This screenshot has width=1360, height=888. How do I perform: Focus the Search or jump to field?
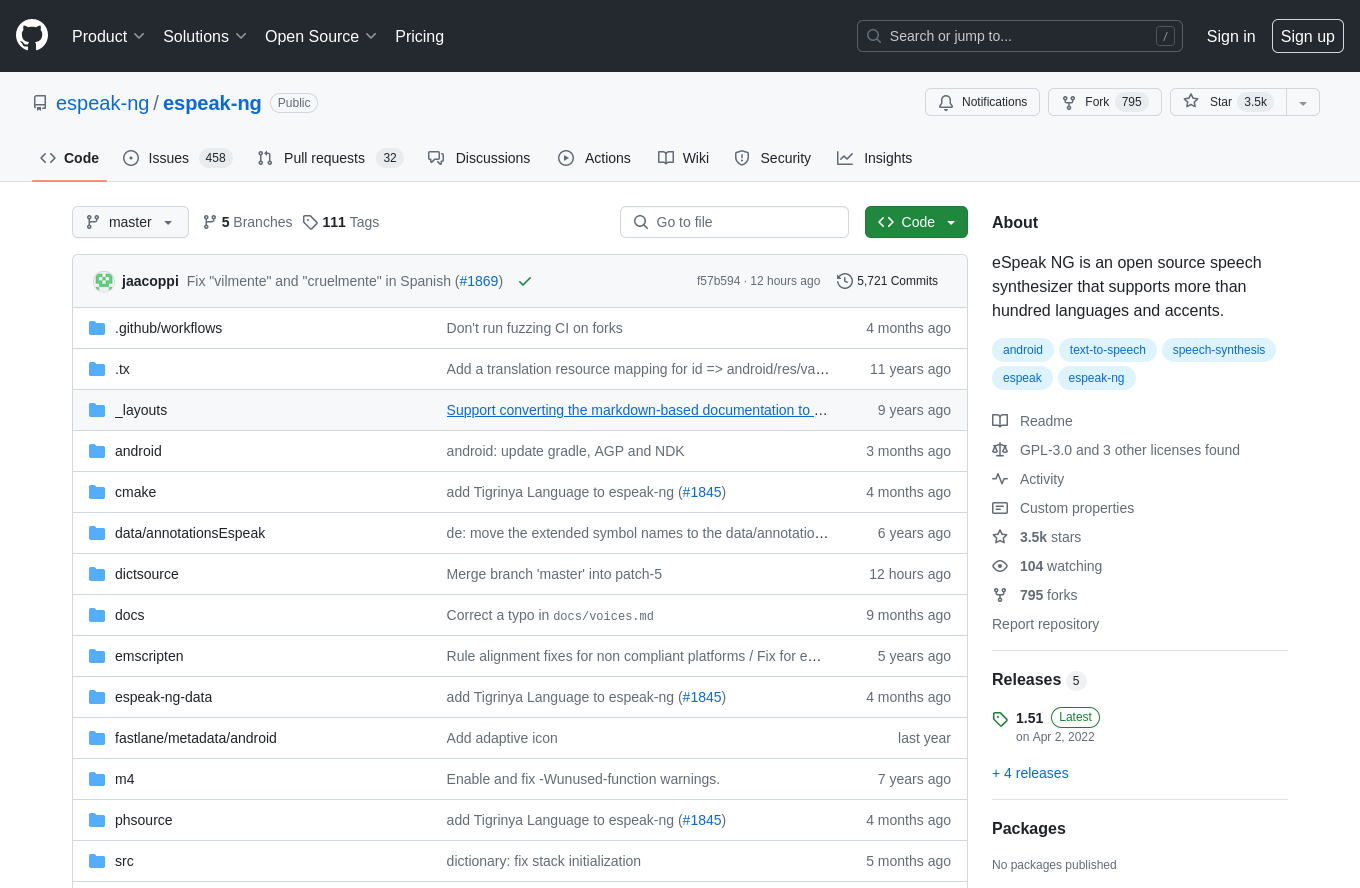point(1020,36)
